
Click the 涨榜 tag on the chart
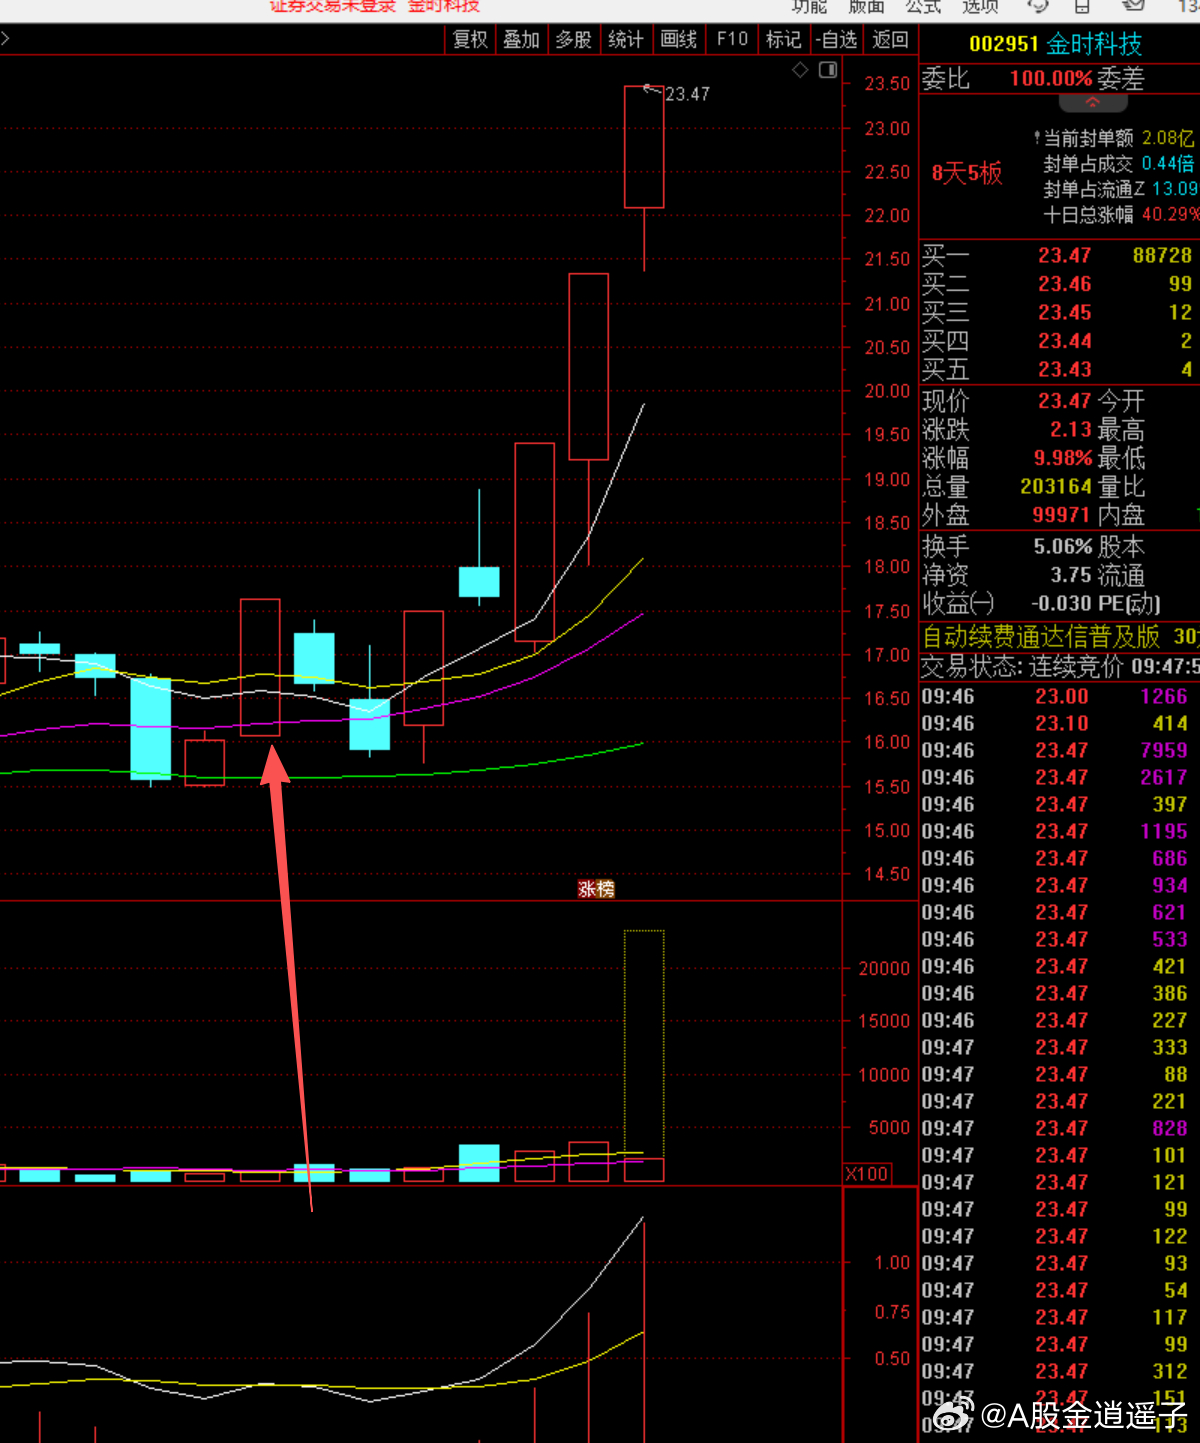(596, 889)
